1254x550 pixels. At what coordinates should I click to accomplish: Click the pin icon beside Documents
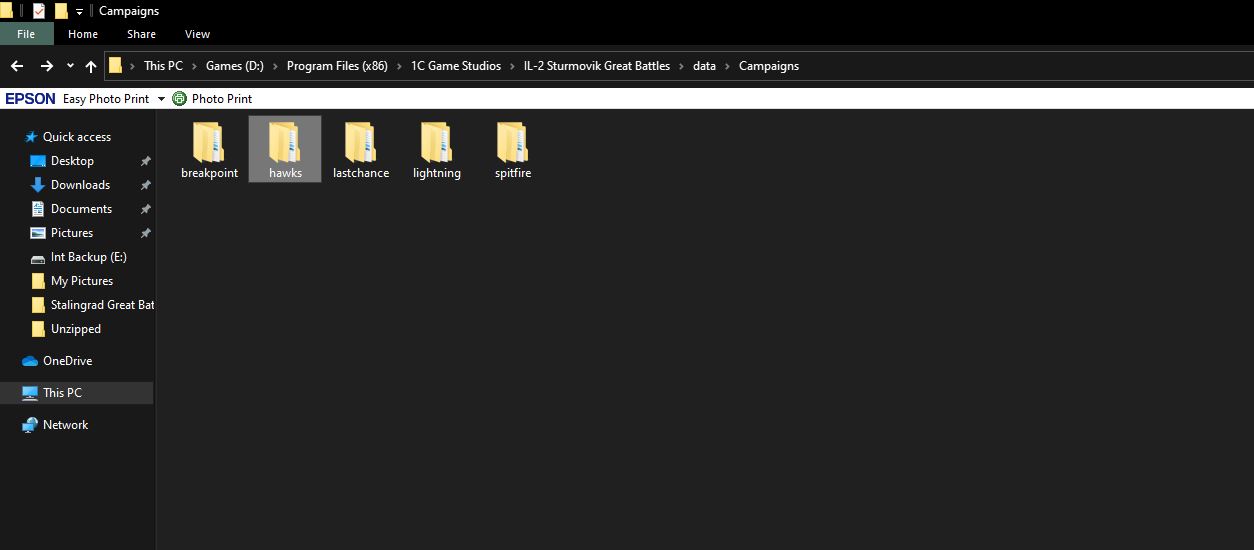[x=145, y=209]
